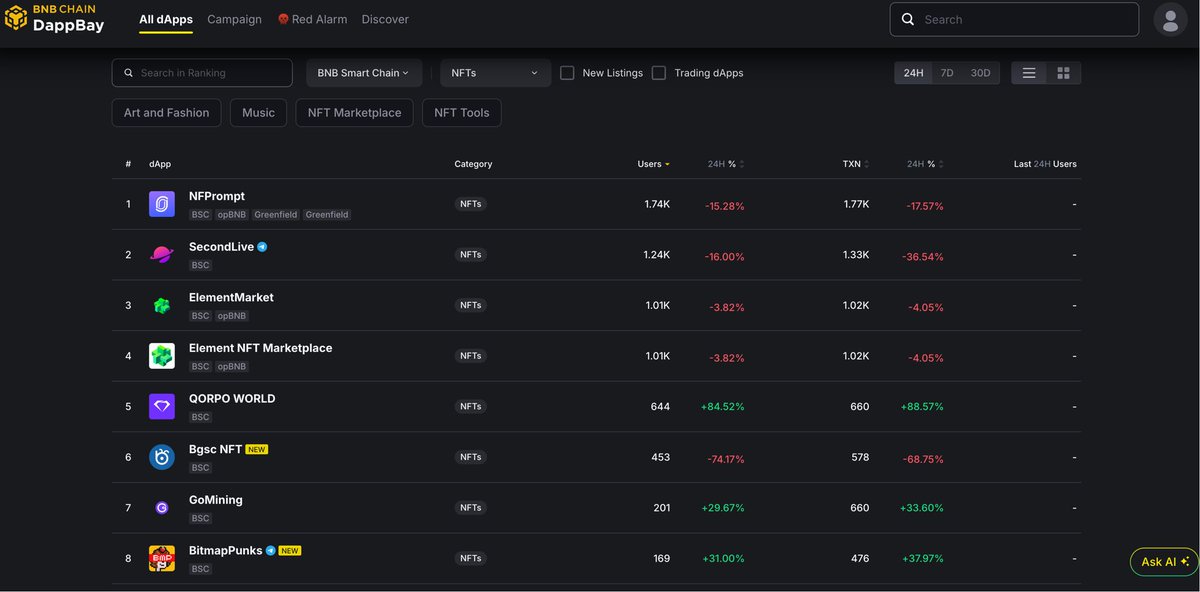Open the Red Alarm tab
This screenshot has width=1200, height=592.
312,19
